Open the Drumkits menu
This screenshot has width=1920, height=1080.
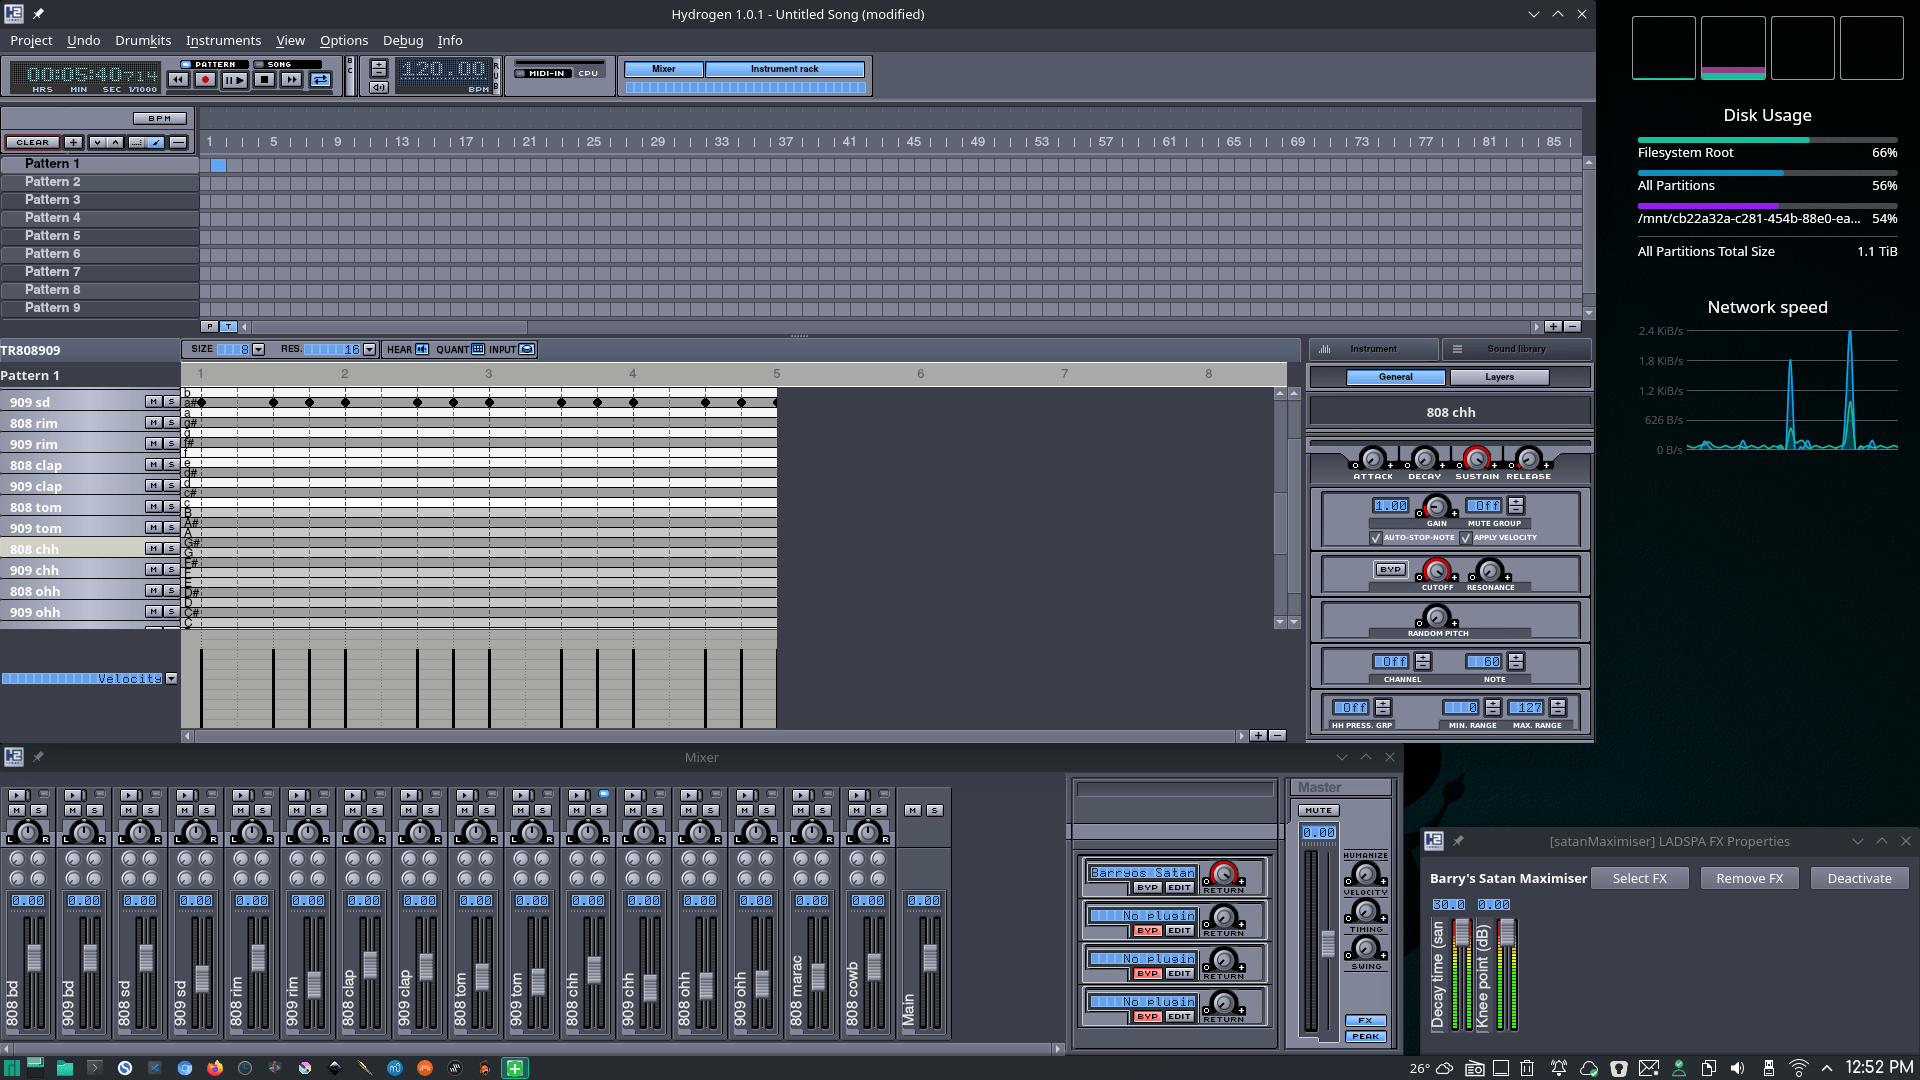point(143,40)
